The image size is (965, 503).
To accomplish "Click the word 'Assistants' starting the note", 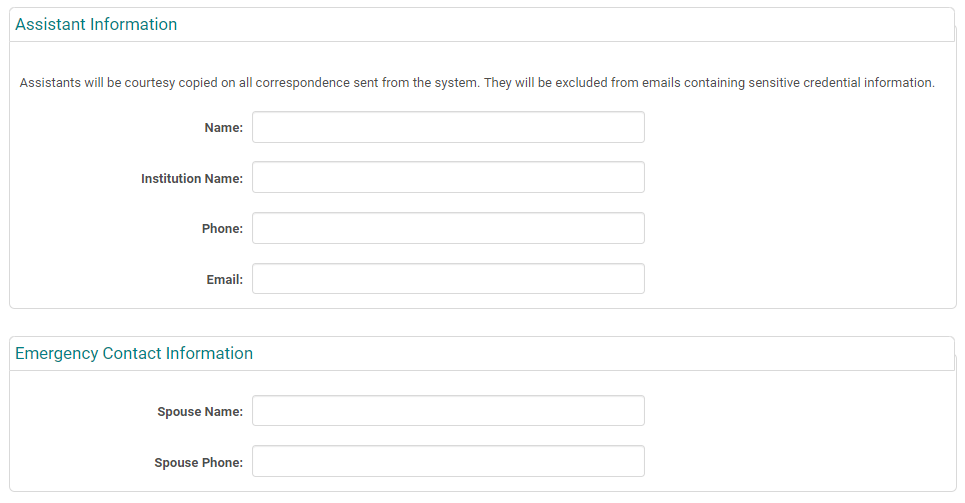I will tap(49, 83).
